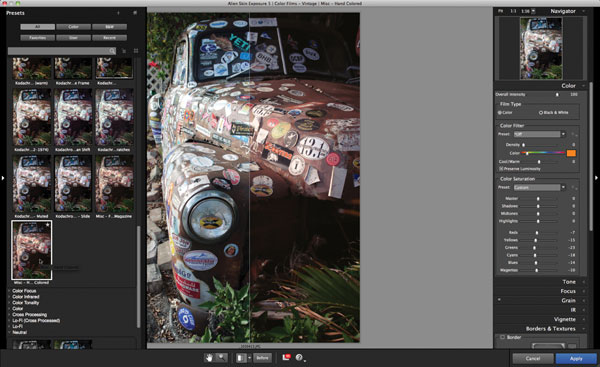Click the Before button

[262, 358]
